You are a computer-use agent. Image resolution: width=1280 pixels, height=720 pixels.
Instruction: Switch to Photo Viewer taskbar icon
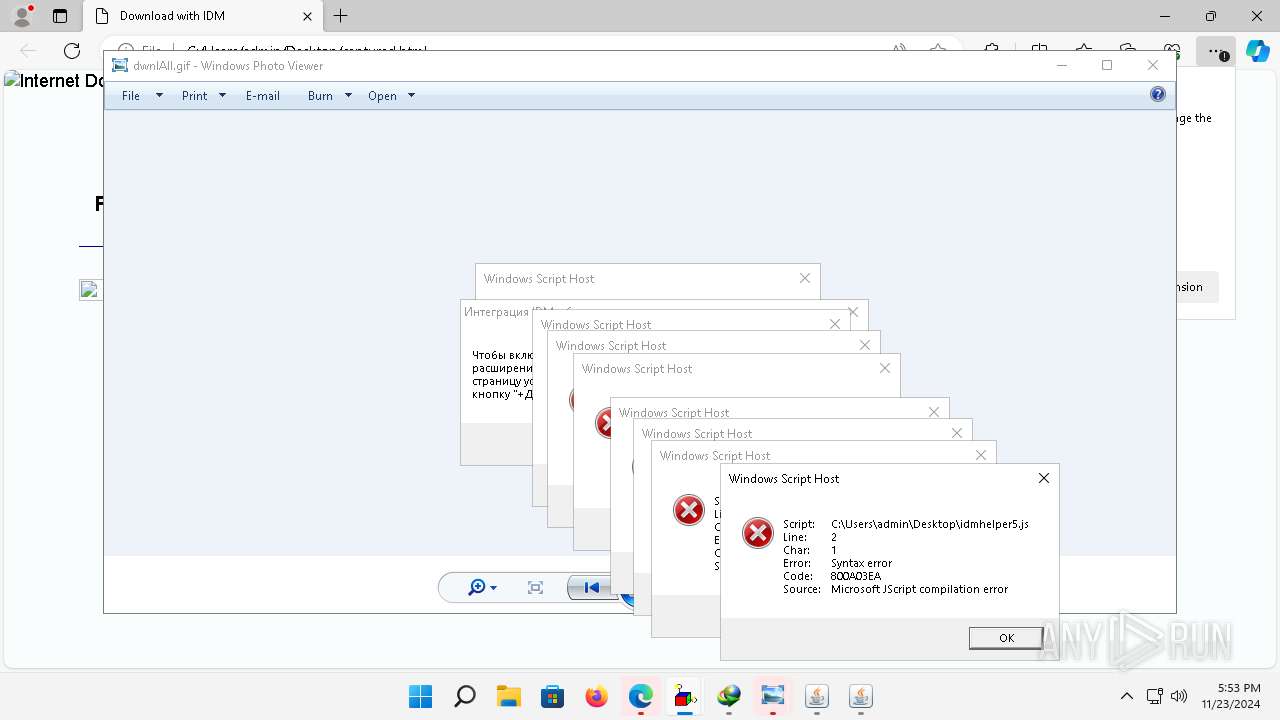click(773, 696)
